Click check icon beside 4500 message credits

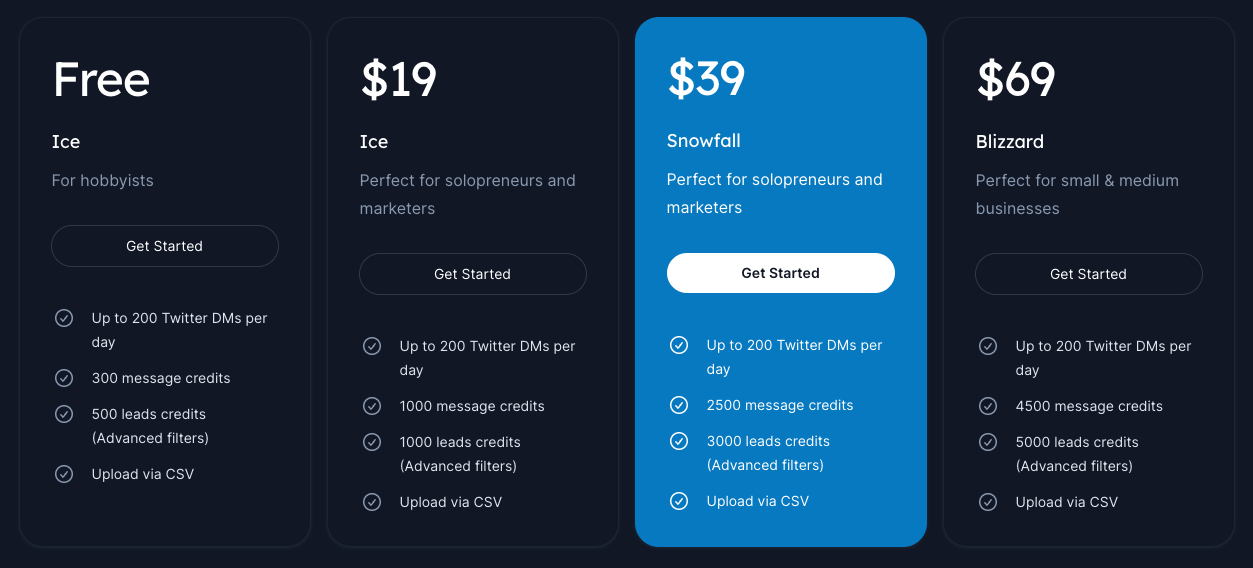coord(988,406)
